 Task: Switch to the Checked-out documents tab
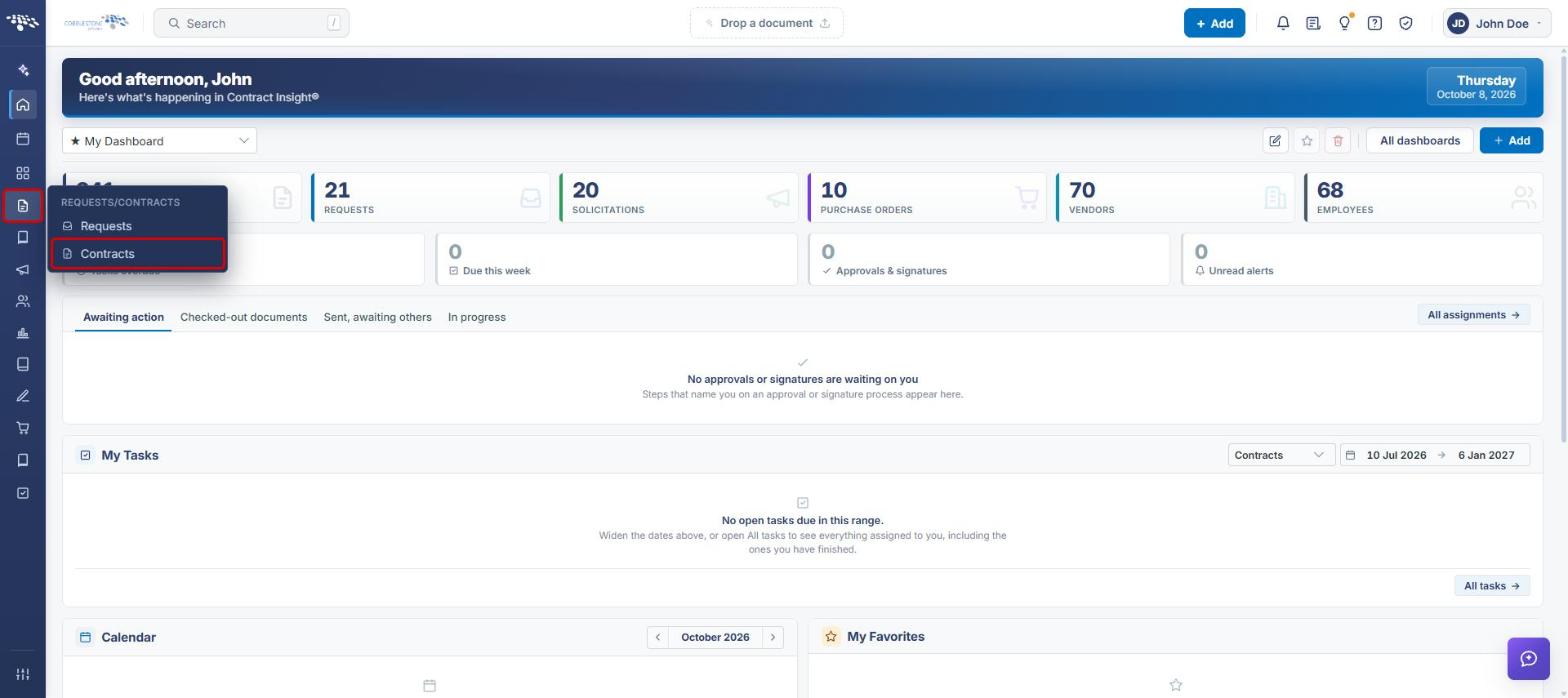click(x=243, y=317)
